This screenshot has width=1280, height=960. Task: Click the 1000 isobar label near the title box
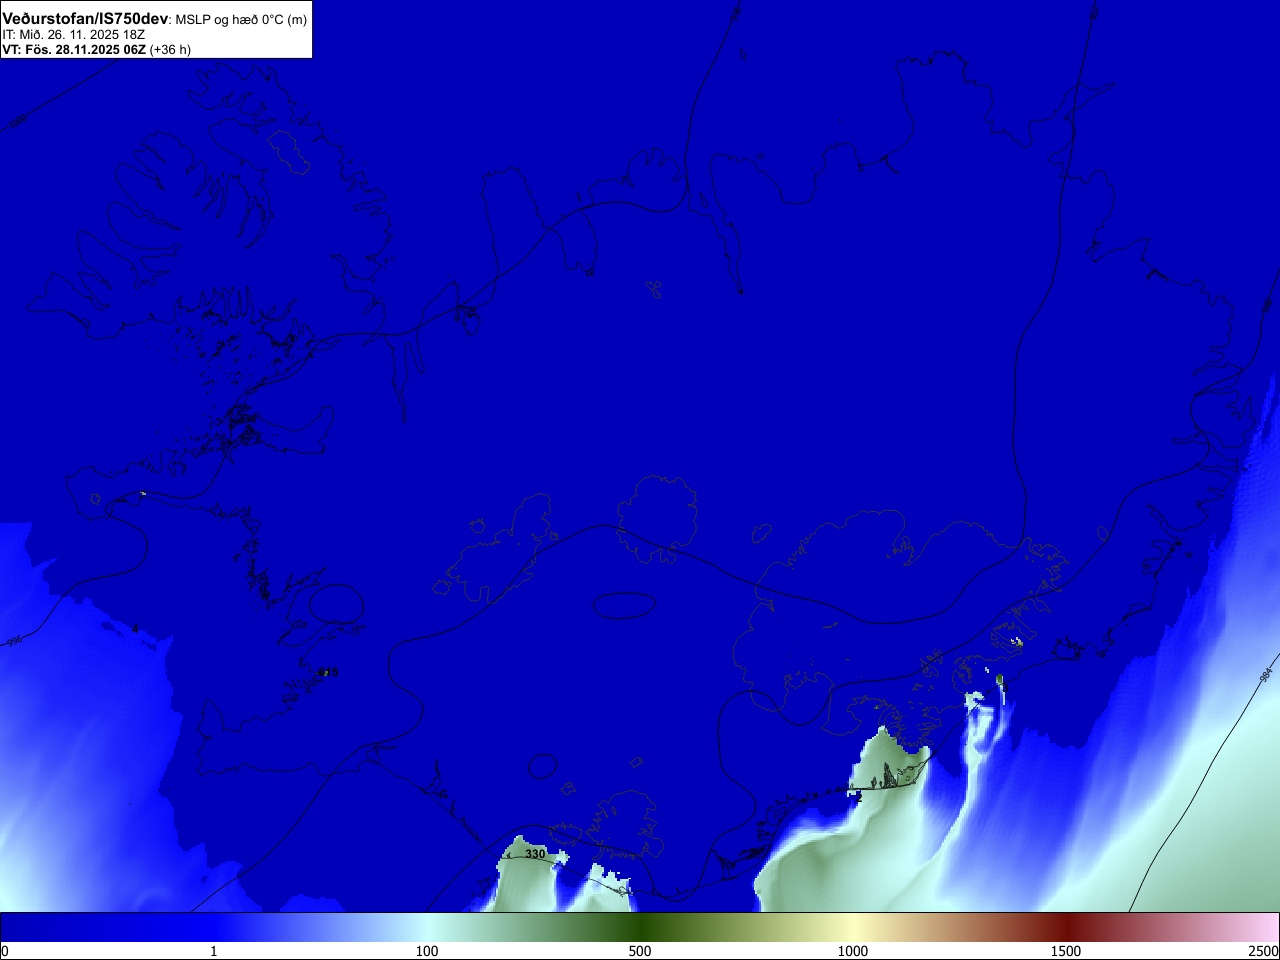click(x=17, y=122)
